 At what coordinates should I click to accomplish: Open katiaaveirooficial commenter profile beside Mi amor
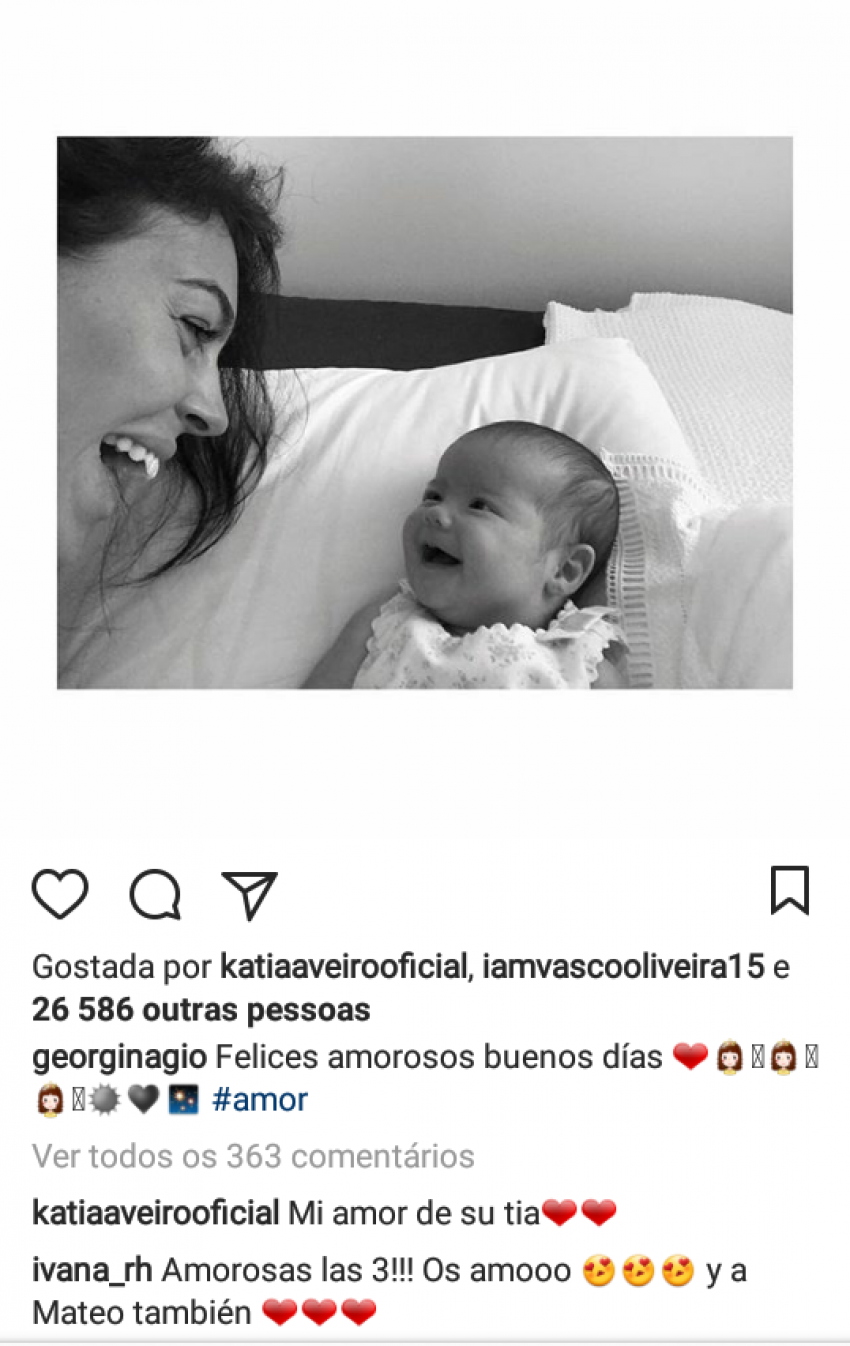pyautogui.click(x=155, y=1214)
